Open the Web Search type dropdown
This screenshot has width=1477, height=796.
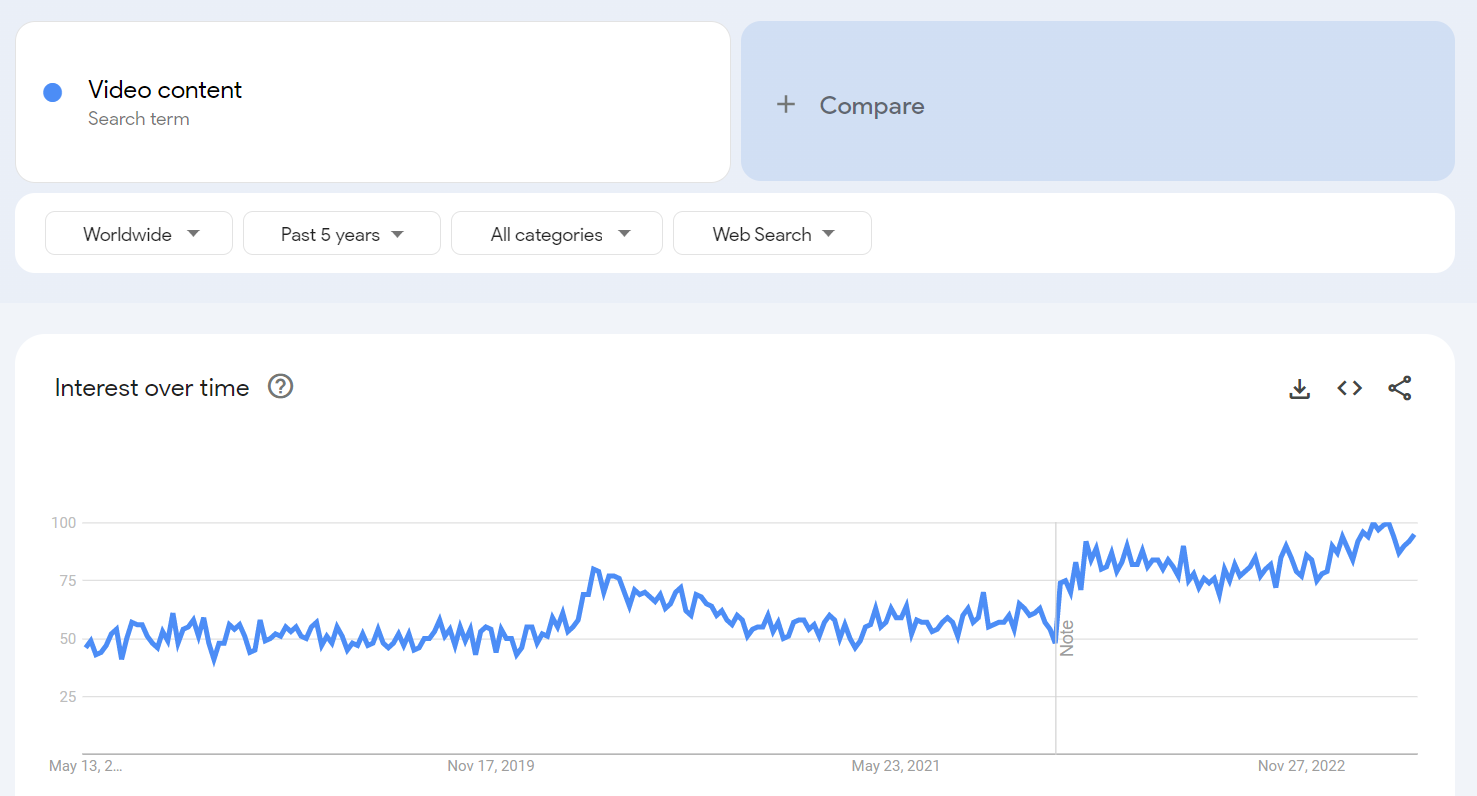772,233
